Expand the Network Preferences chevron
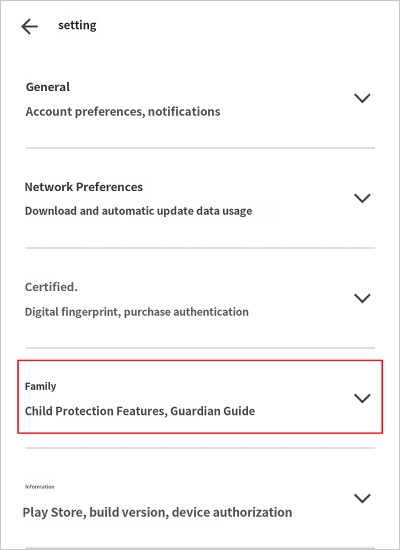This screenshot has height=550, width=400. pos(362,198)
